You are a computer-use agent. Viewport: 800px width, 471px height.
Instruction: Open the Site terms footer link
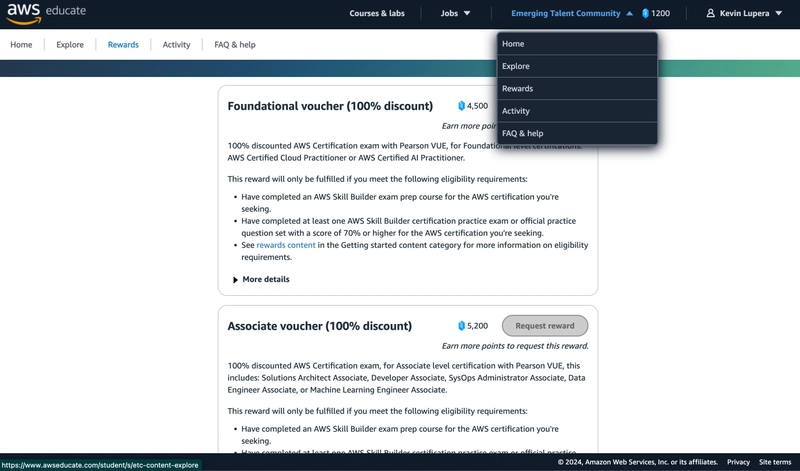click(x=775, y=462)
